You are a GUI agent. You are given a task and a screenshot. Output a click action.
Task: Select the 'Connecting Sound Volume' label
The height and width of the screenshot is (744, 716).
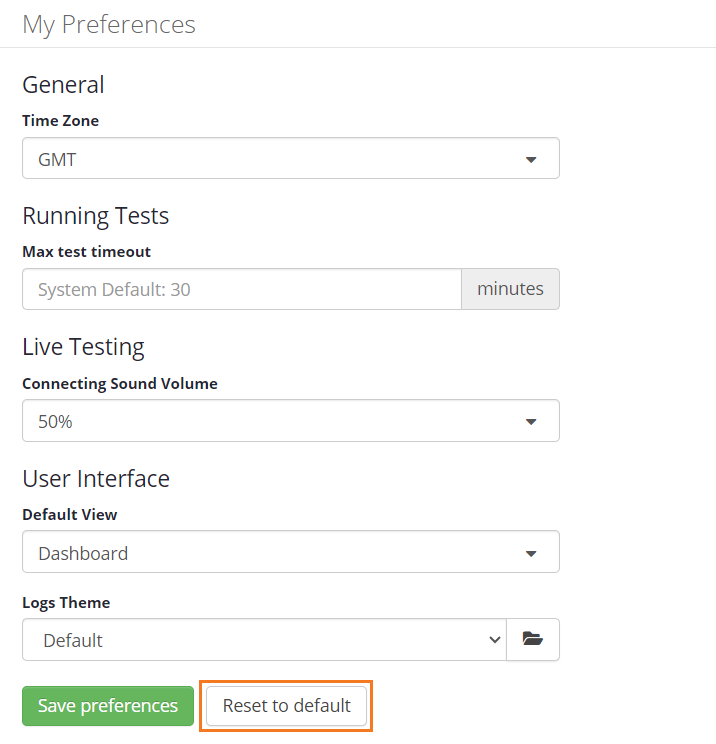[x=120, y=383]
